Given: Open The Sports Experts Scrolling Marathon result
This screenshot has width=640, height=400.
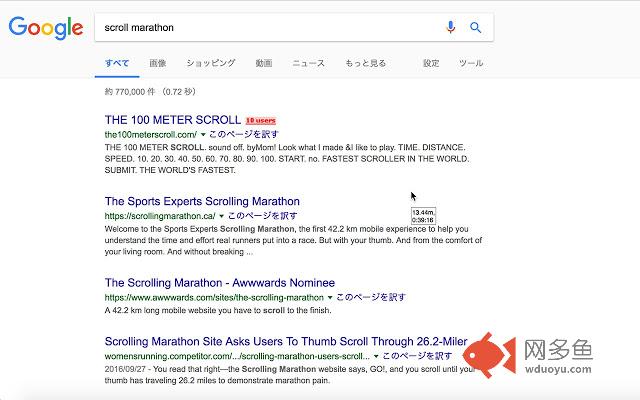Looking at the screenshot, I should tap(202, 201).
